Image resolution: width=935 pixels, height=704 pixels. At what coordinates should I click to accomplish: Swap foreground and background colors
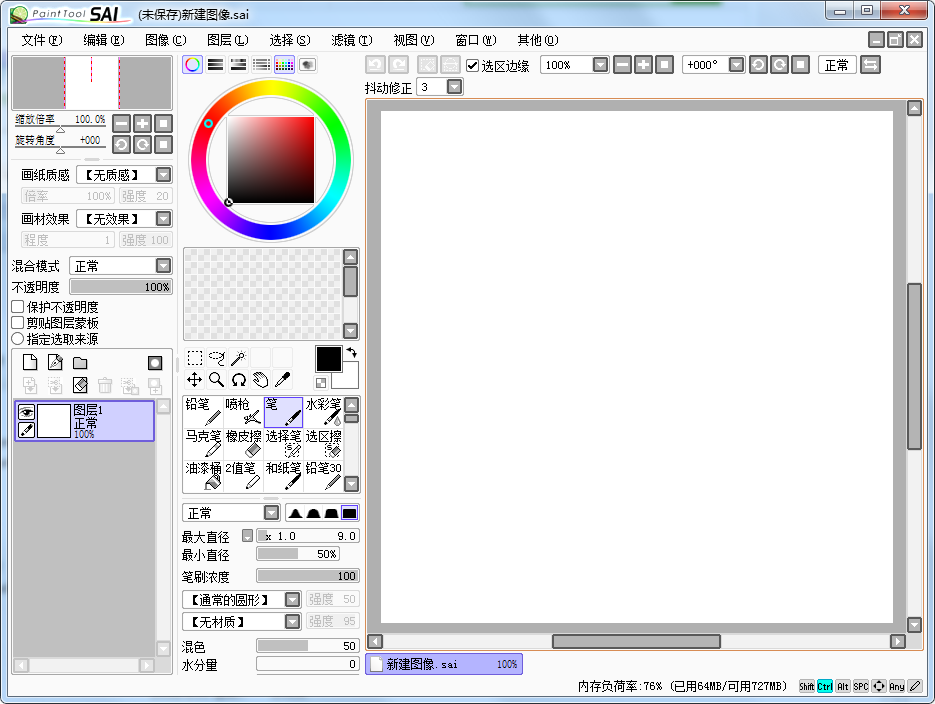pyautogui.click(x=351, y=353)
